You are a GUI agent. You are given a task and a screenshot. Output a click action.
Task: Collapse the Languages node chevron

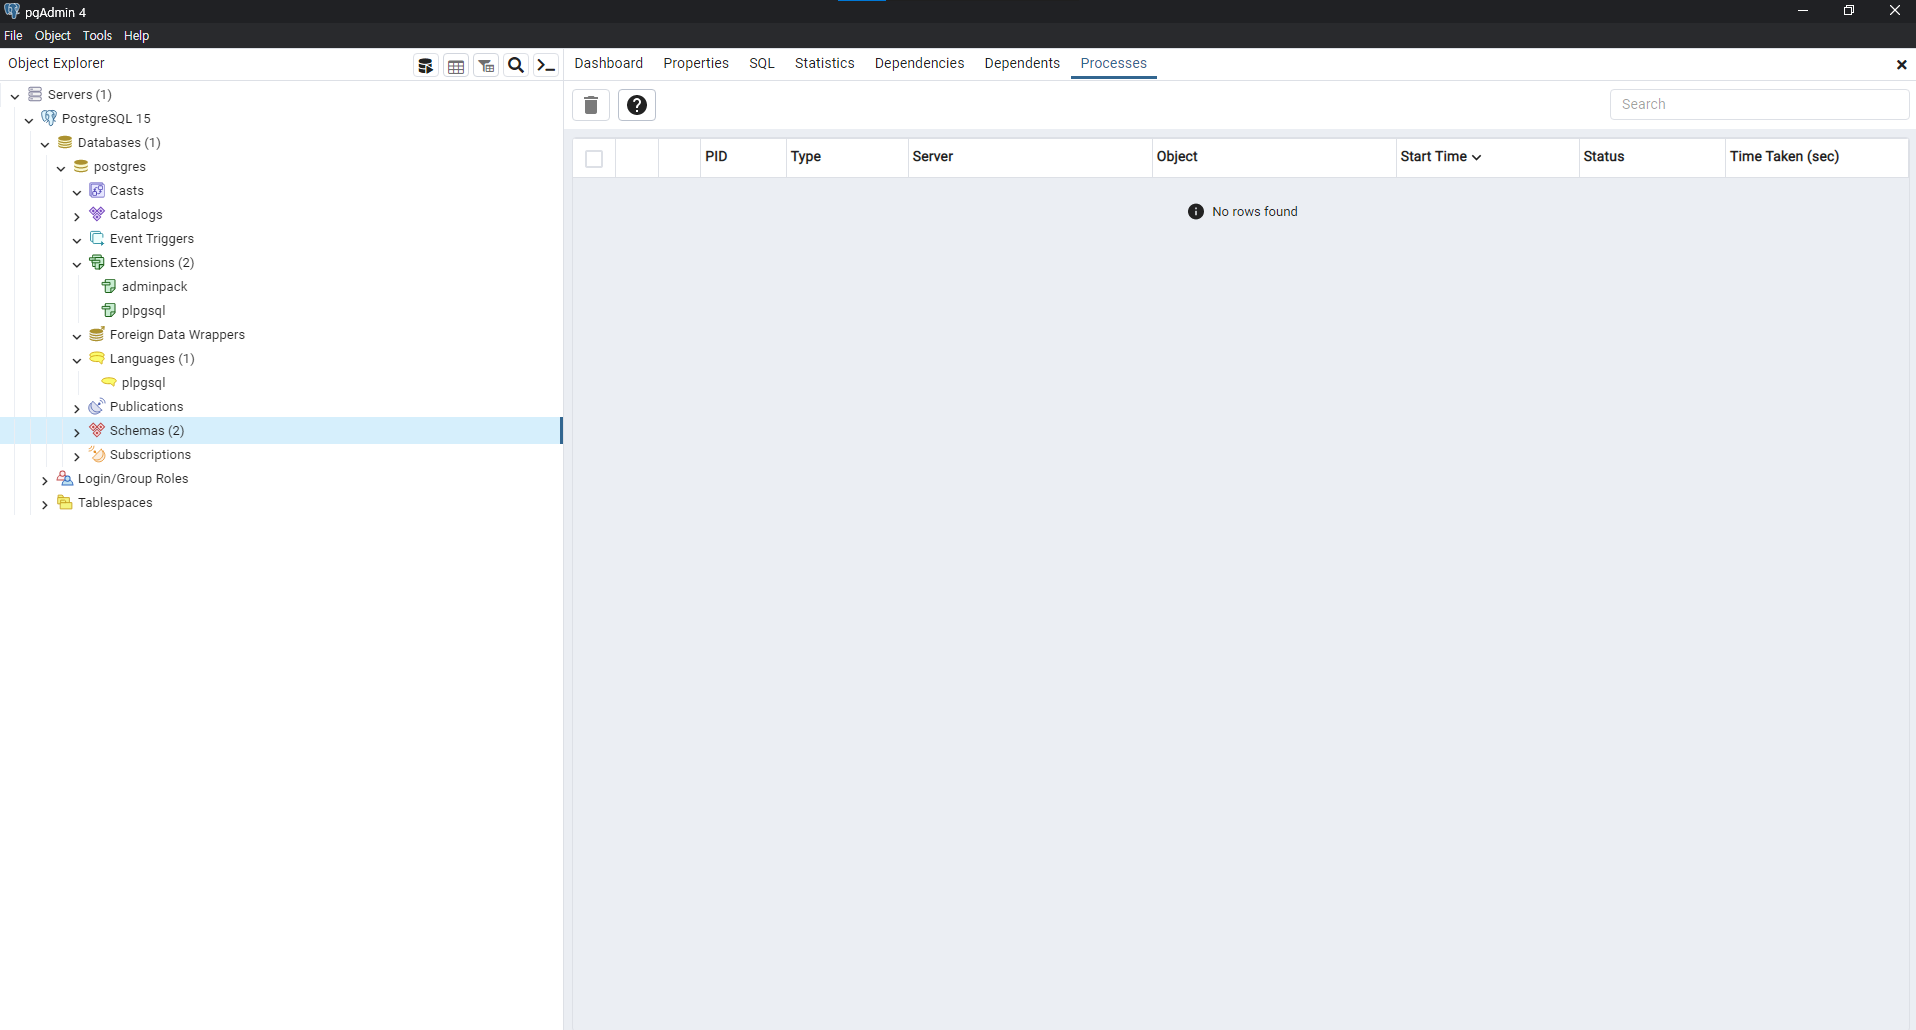tap(77, 360)
